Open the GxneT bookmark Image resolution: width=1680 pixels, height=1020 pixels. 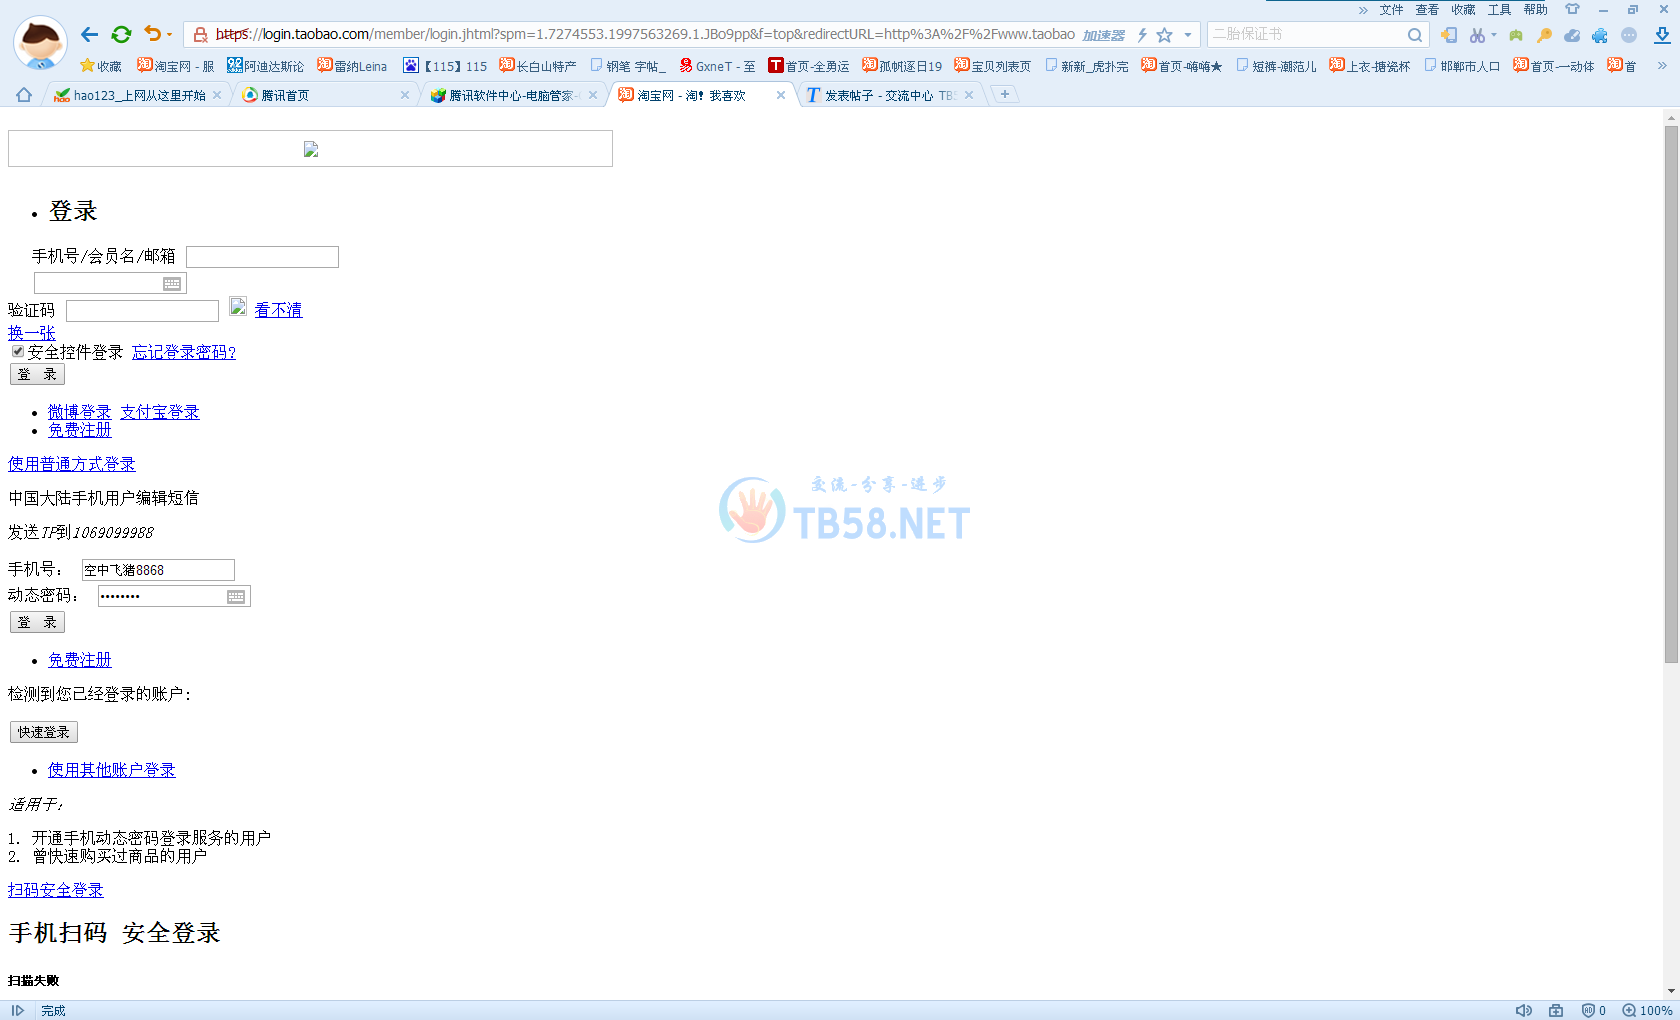[x=717, y=66]
